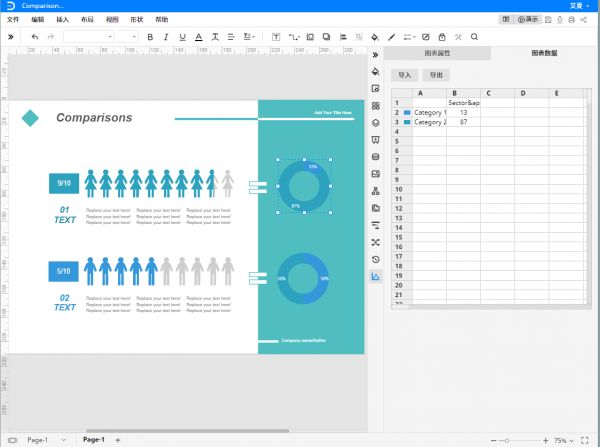600x447 pixels.
Task: Open the history sidebar panel
Action: (x=375, y=259)
